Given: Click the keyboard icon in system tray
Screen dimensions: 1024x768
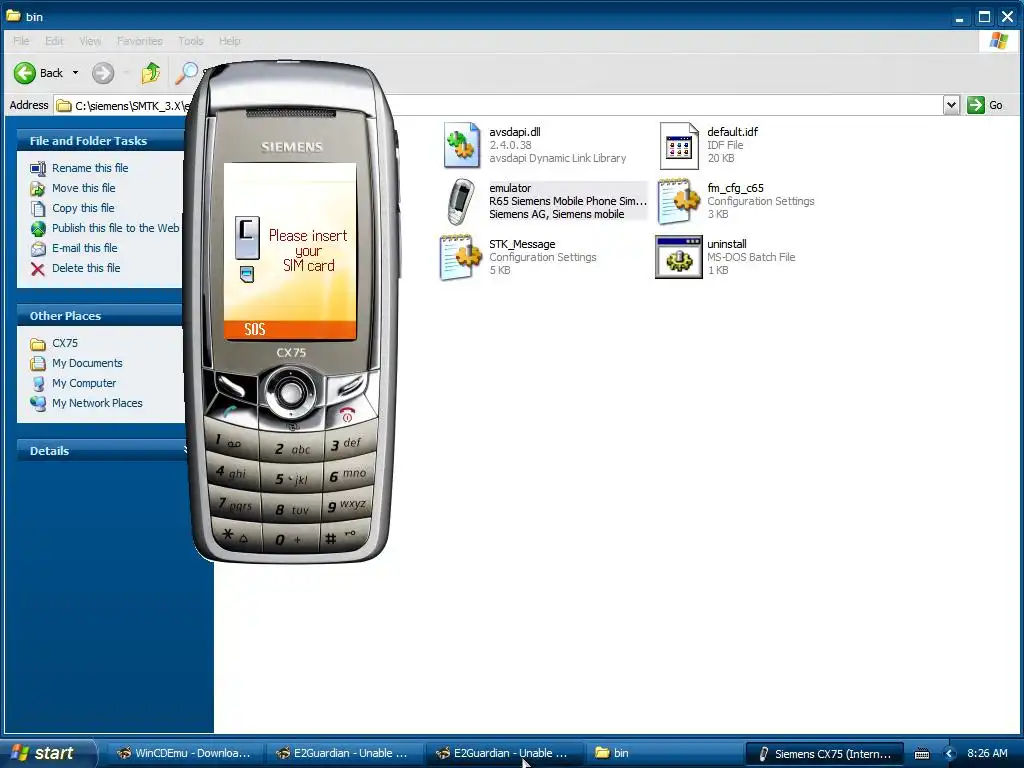Looking at the screenshot, I should (921, 754).
